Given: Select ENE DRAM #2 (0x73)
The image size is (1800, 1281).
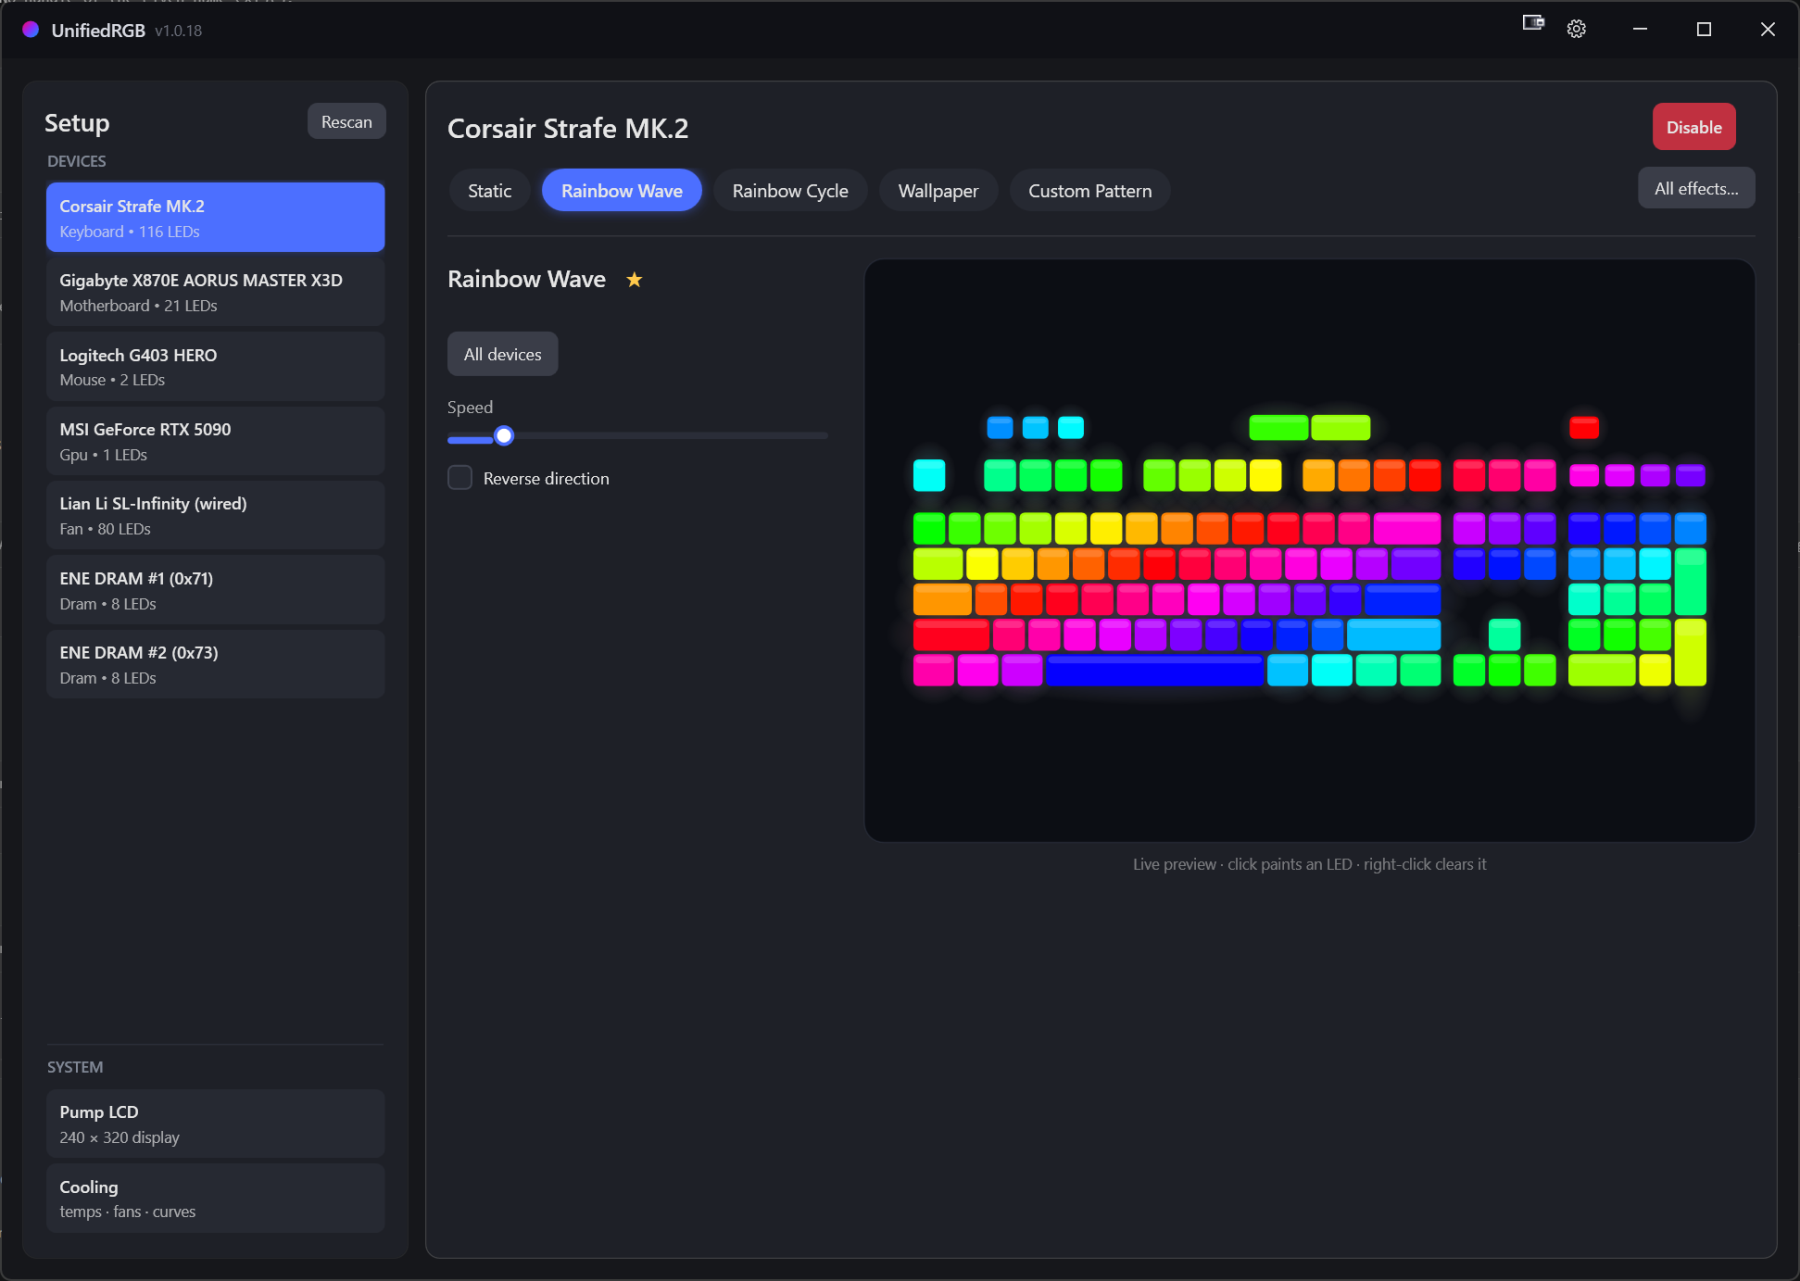Looking at the screenshot, I should [x=215, y=664].
